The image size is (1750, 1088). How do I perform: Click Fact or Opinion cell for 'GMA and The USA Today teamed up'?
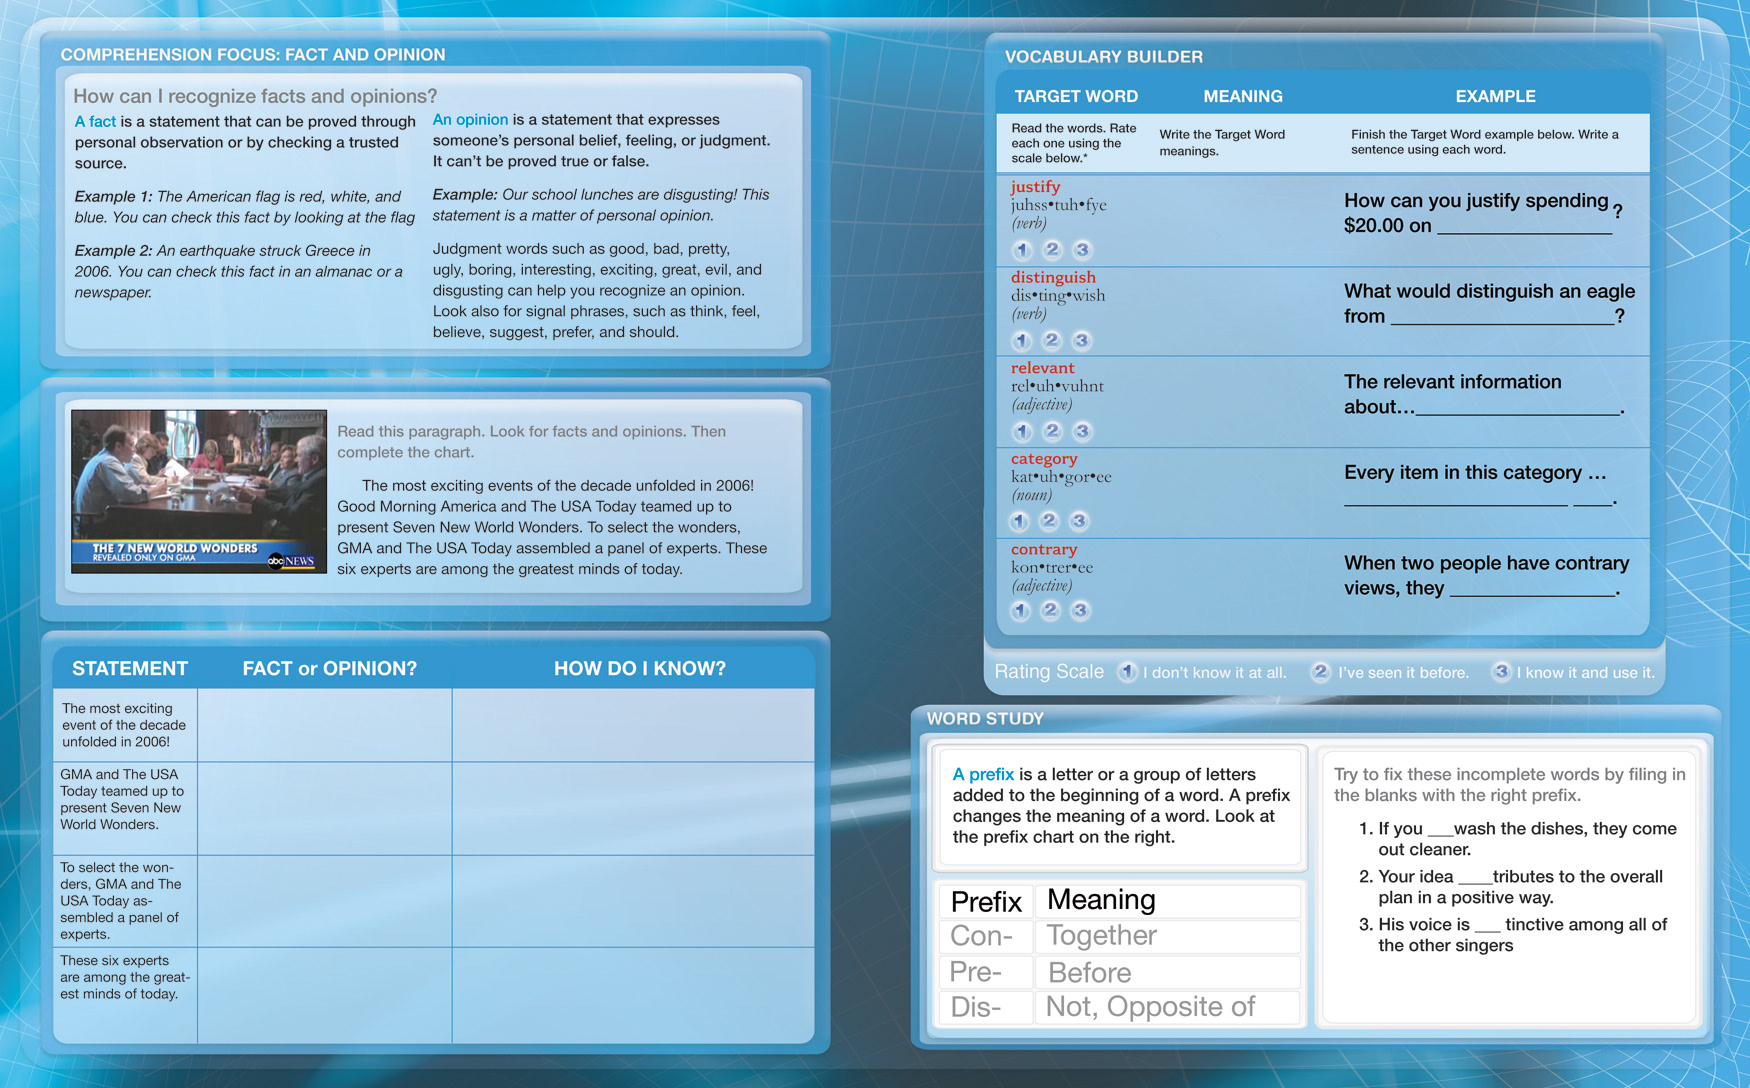coord(325,808)
